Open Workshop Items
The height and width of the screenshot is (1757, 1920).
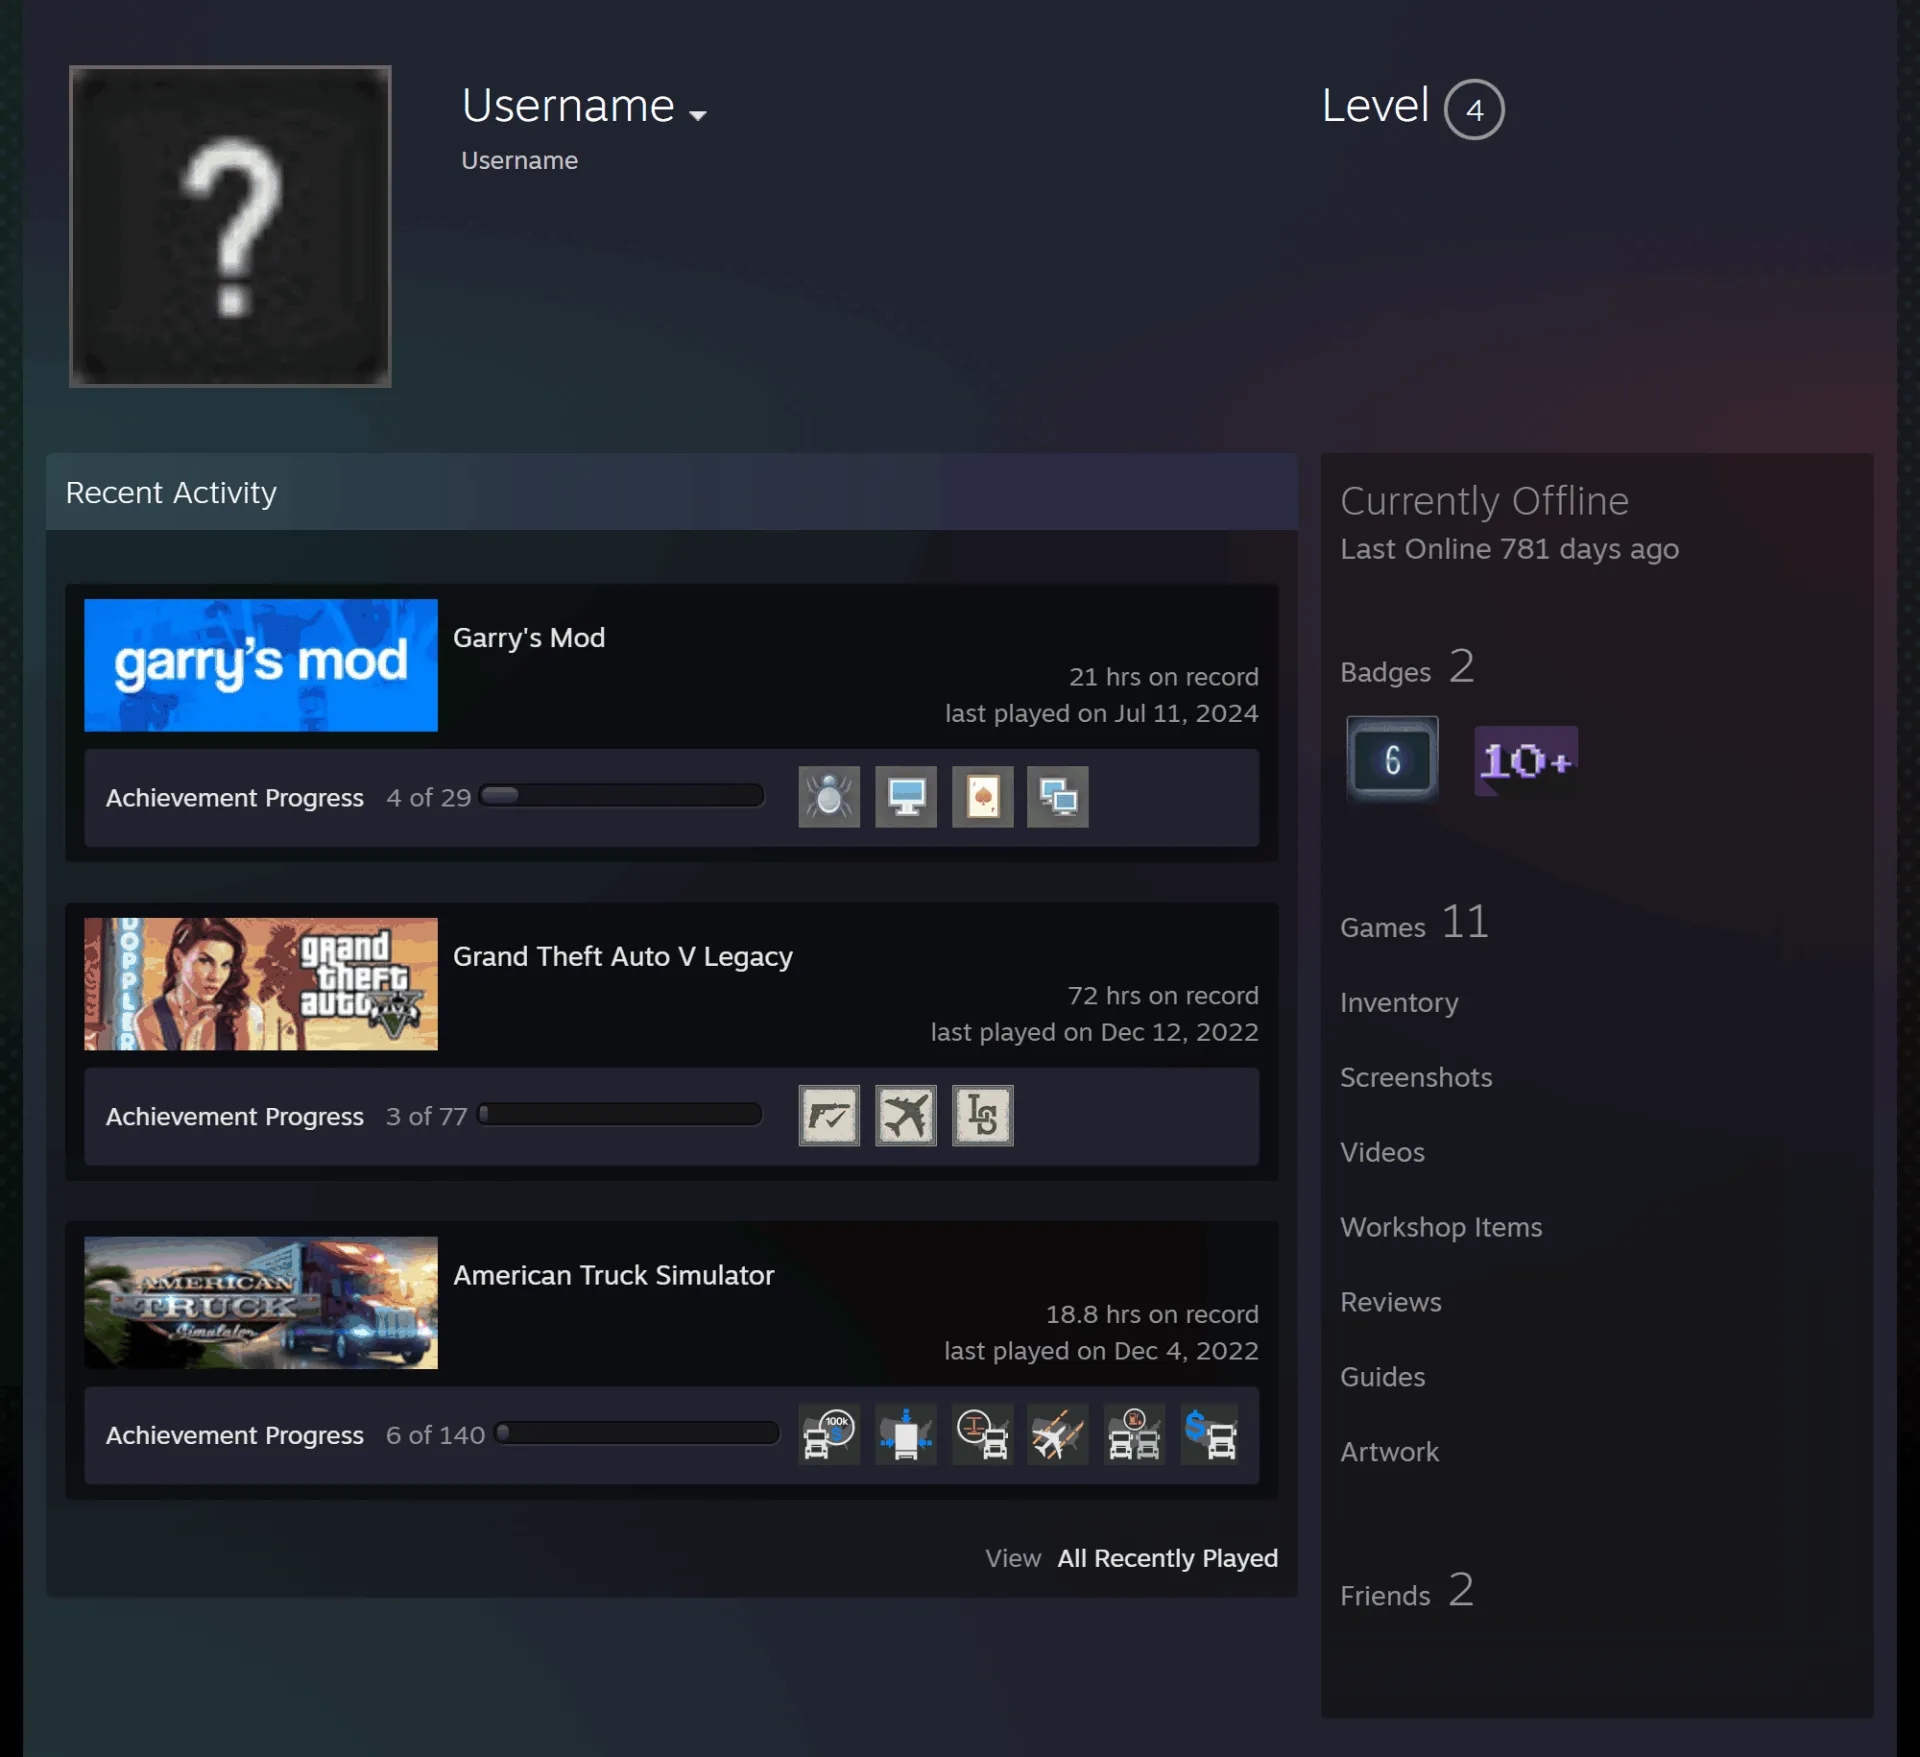click(1441, 1227)
